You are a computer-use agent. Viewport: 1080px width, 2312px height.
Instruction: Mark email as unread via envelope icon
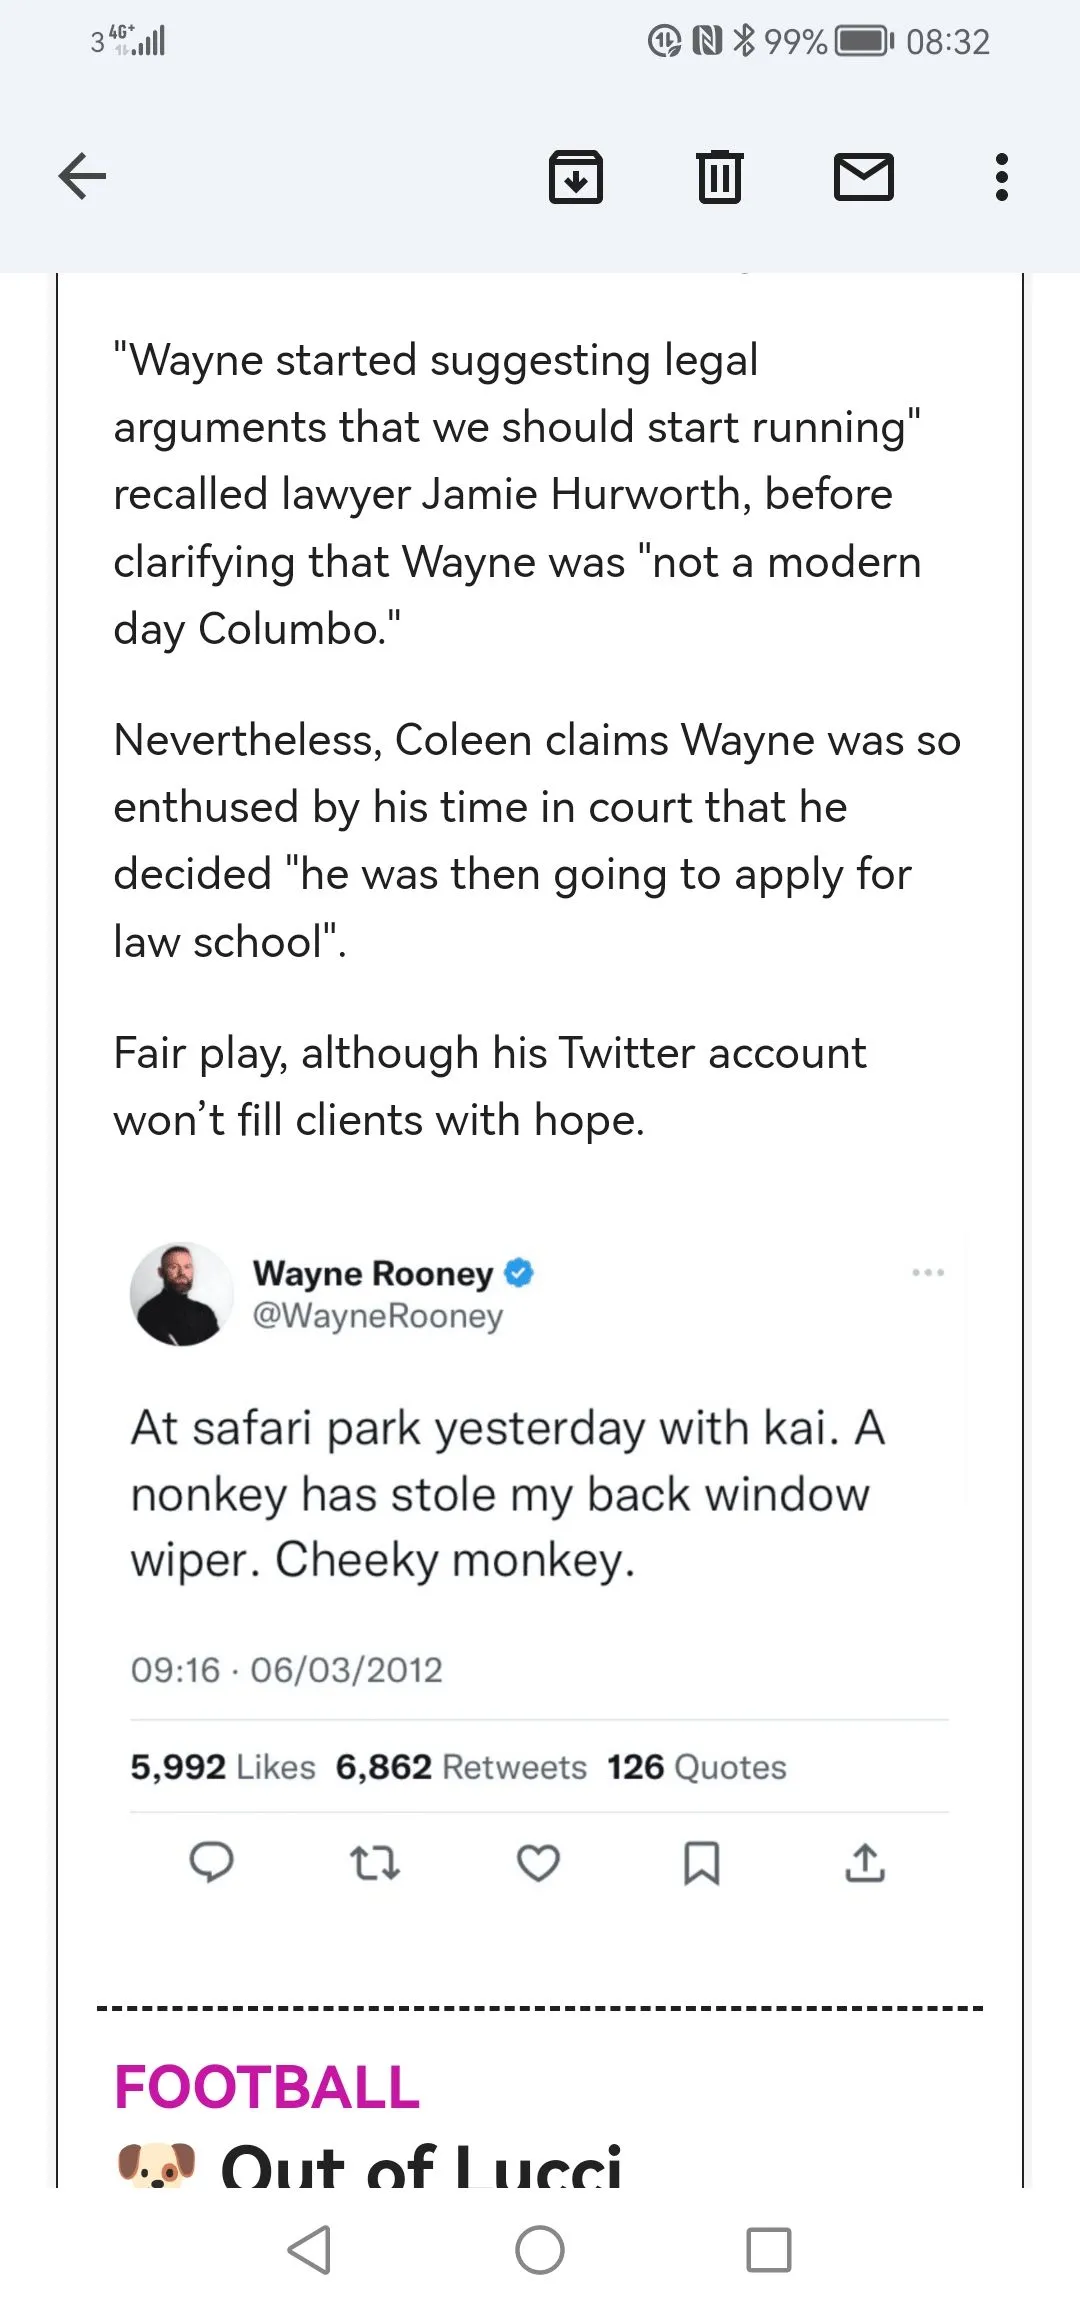(x=864, y=177)
